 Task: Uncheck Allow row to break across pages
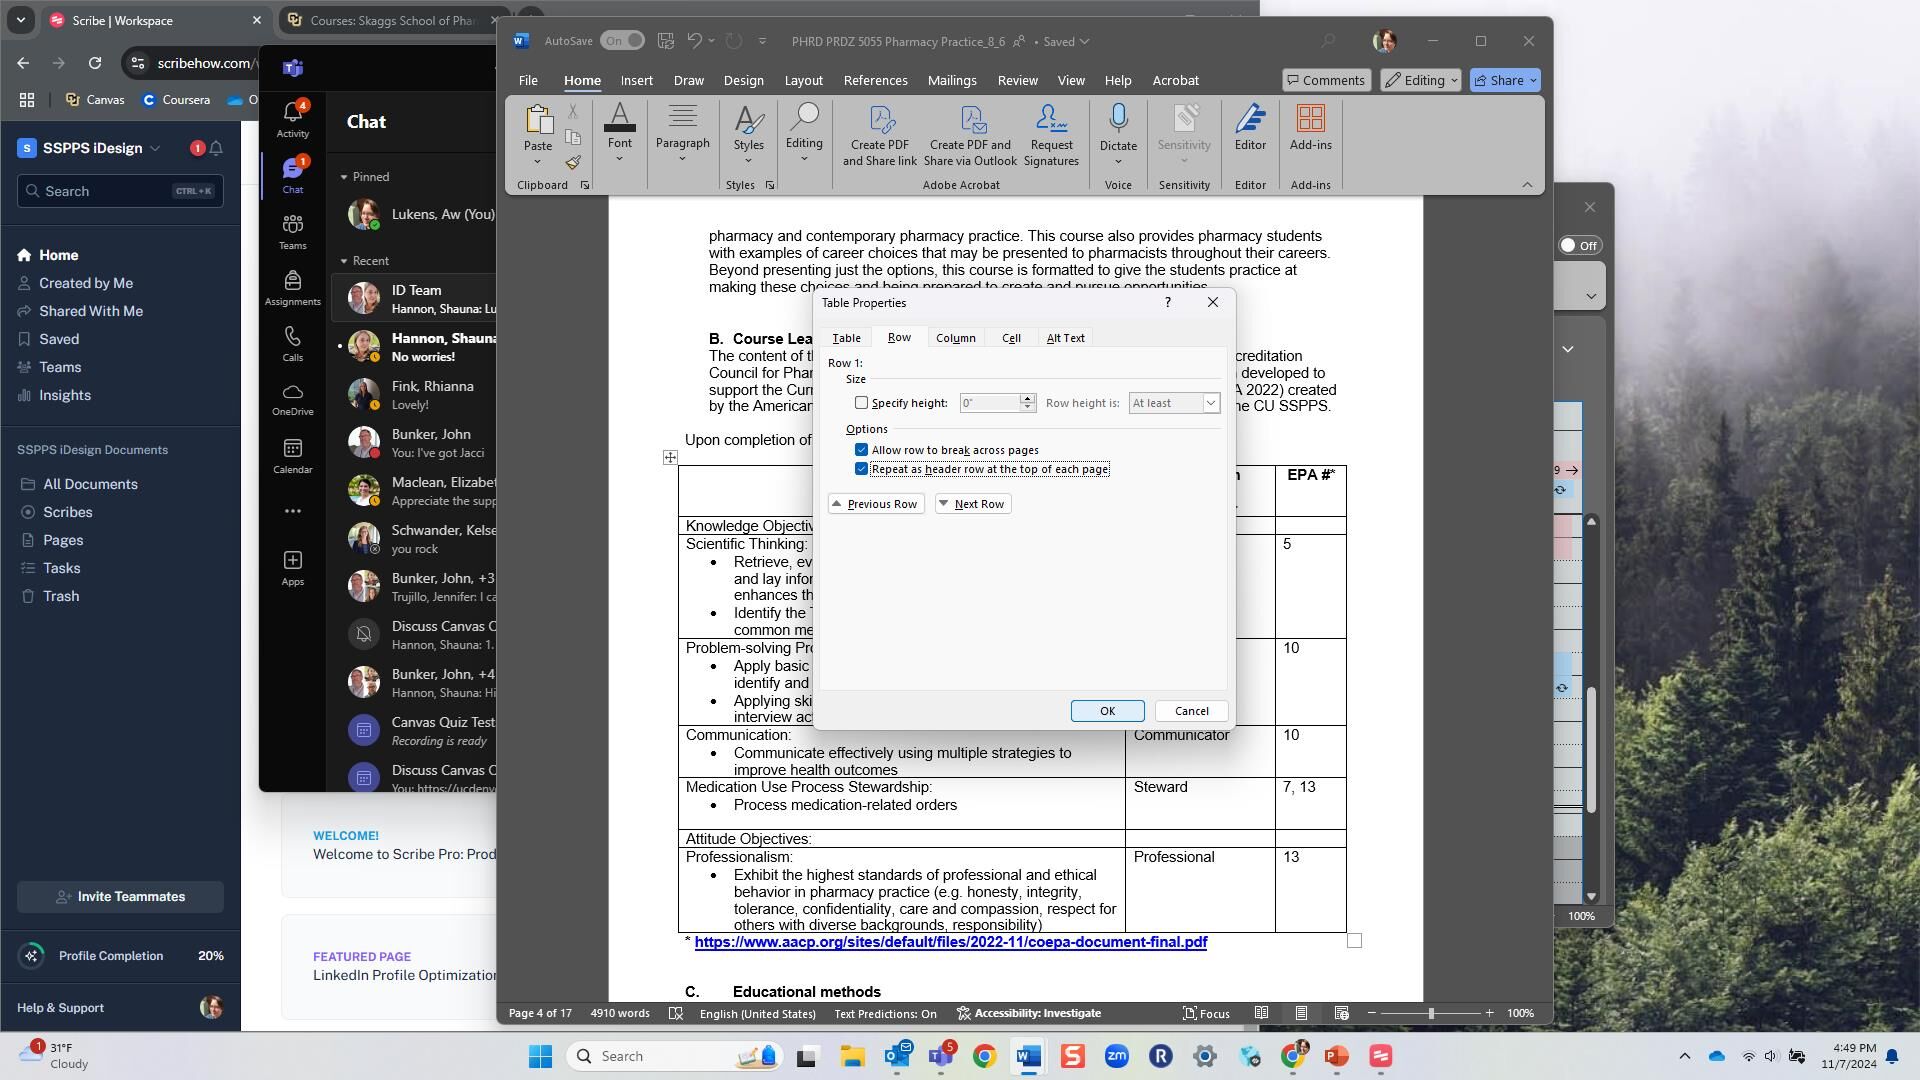click(861, 450)
